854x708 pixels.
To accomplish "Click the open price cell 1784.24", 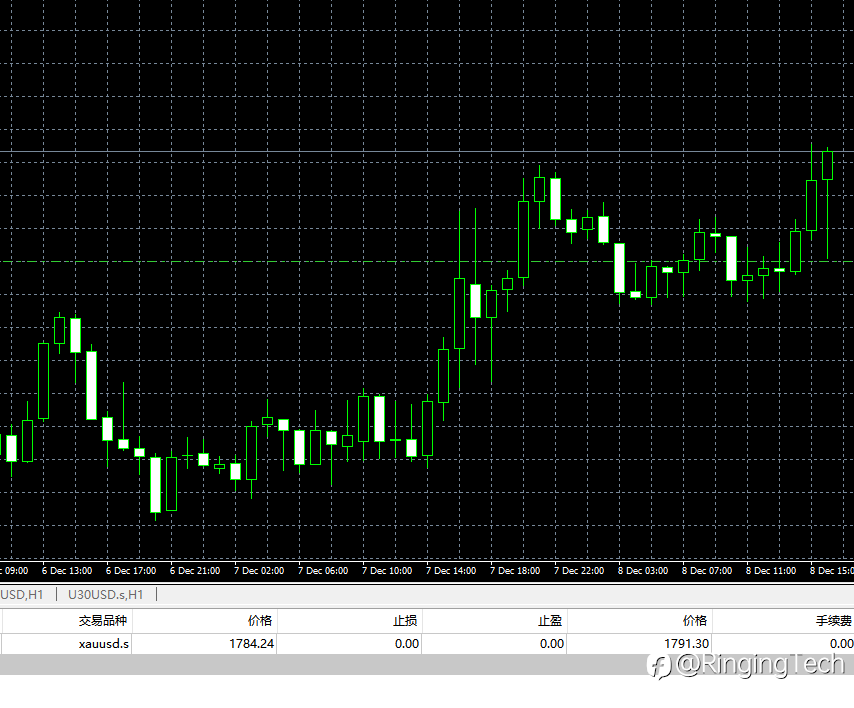I will pos(251,644).
